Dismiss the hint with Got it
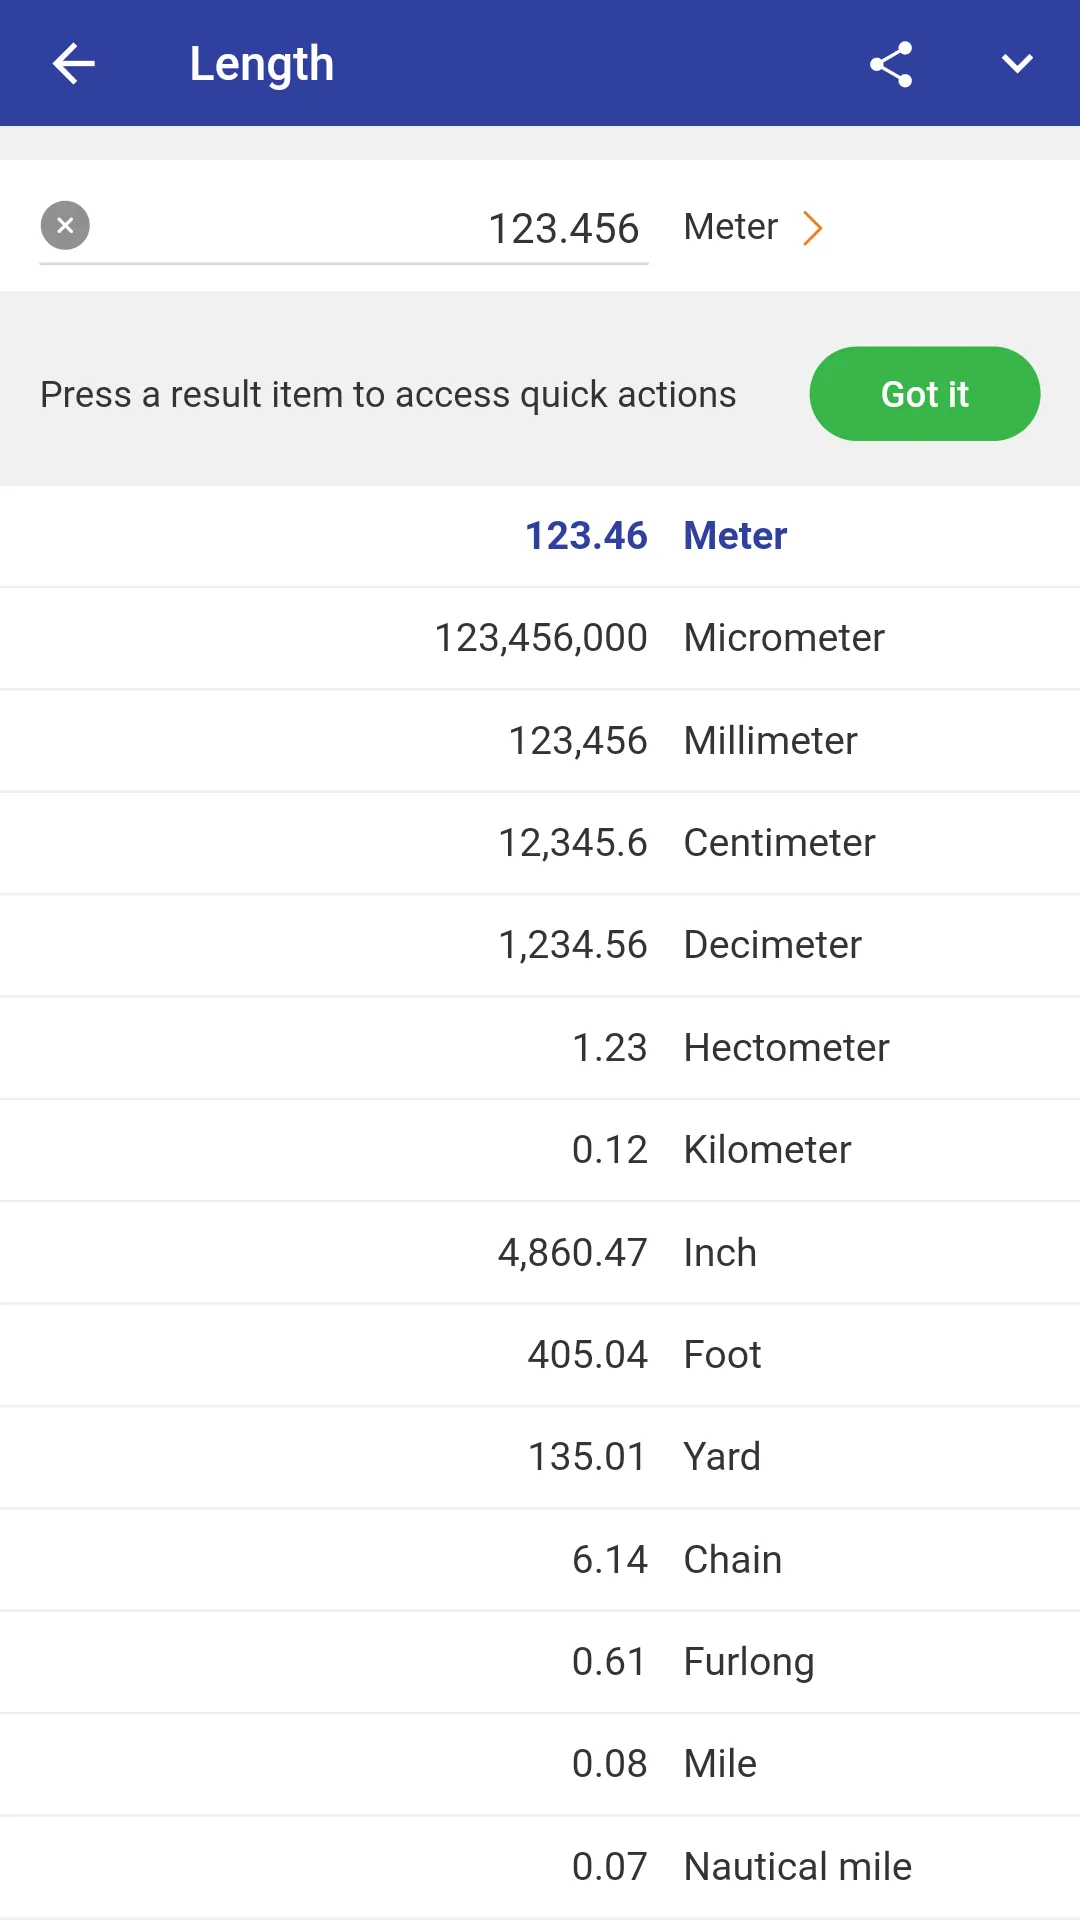 point(925,394)
